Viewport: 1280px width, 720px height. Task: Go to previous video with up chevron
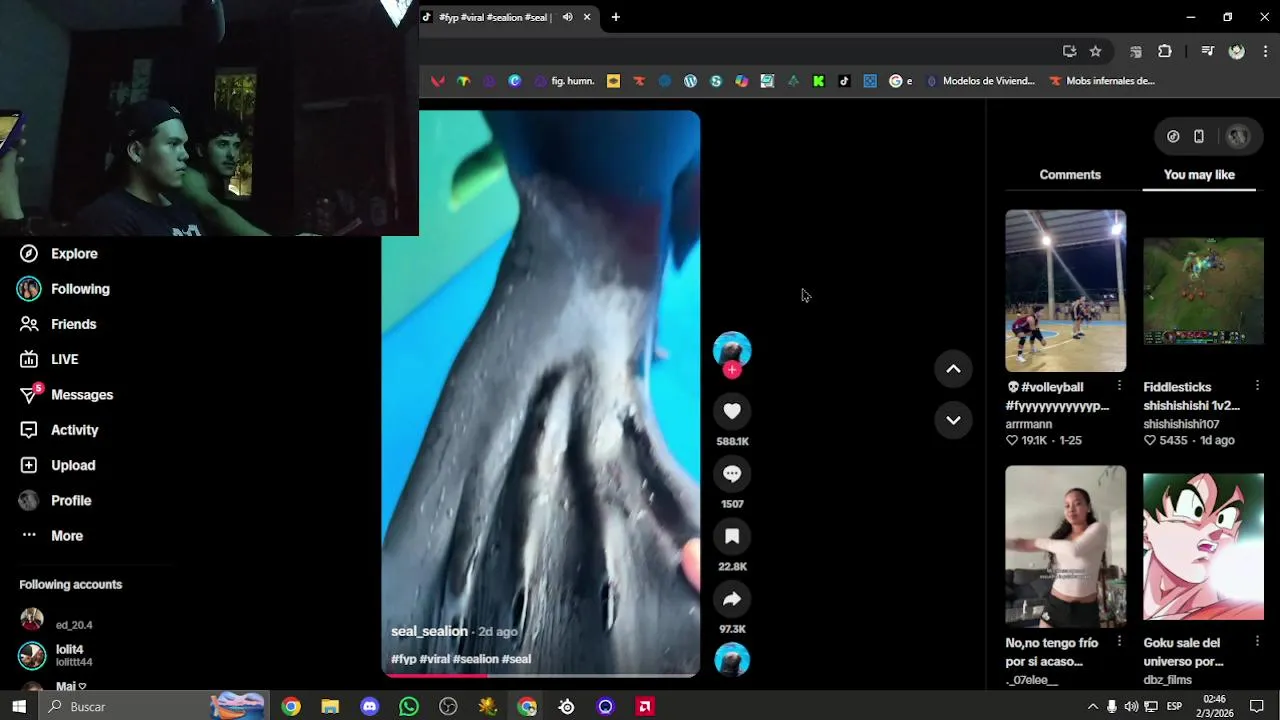pyautogui.click(x=953, y=369)
